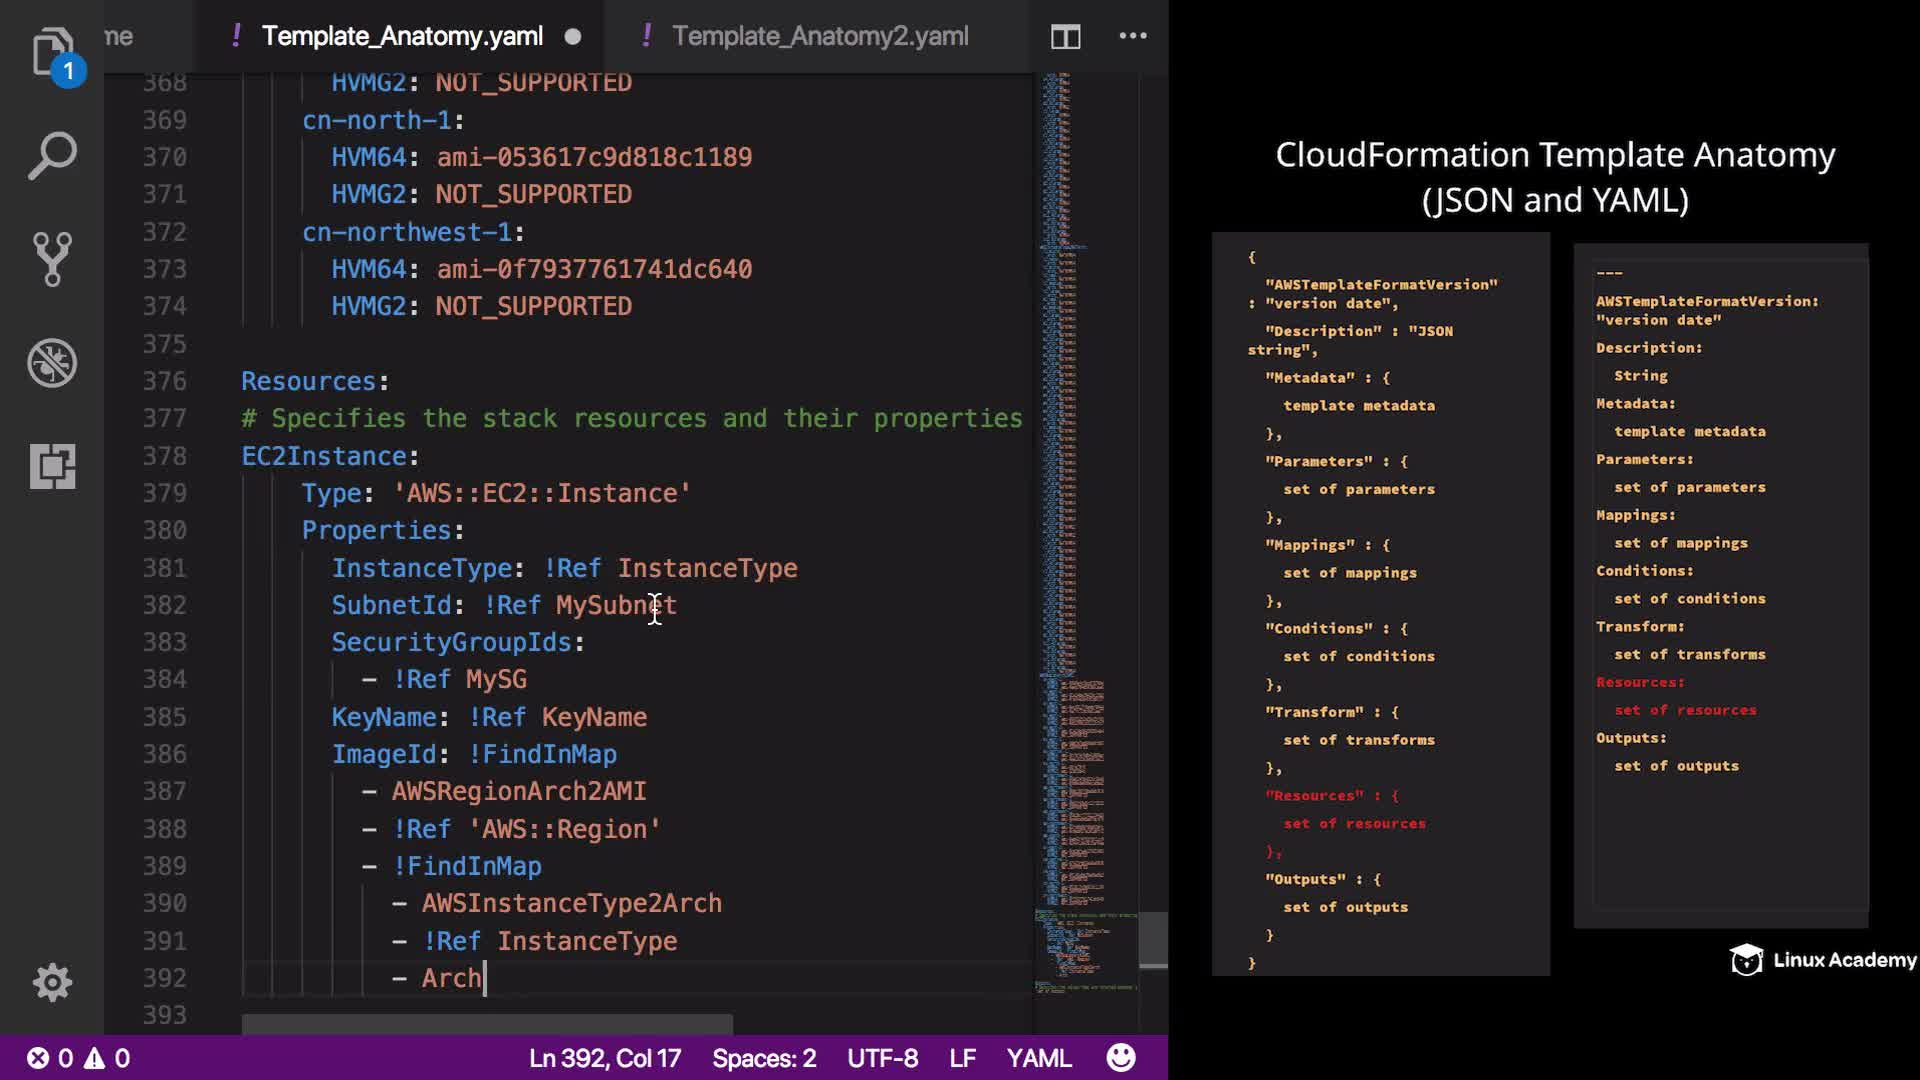
Task: Open Source Control branch icon
Action: (52, 259)
